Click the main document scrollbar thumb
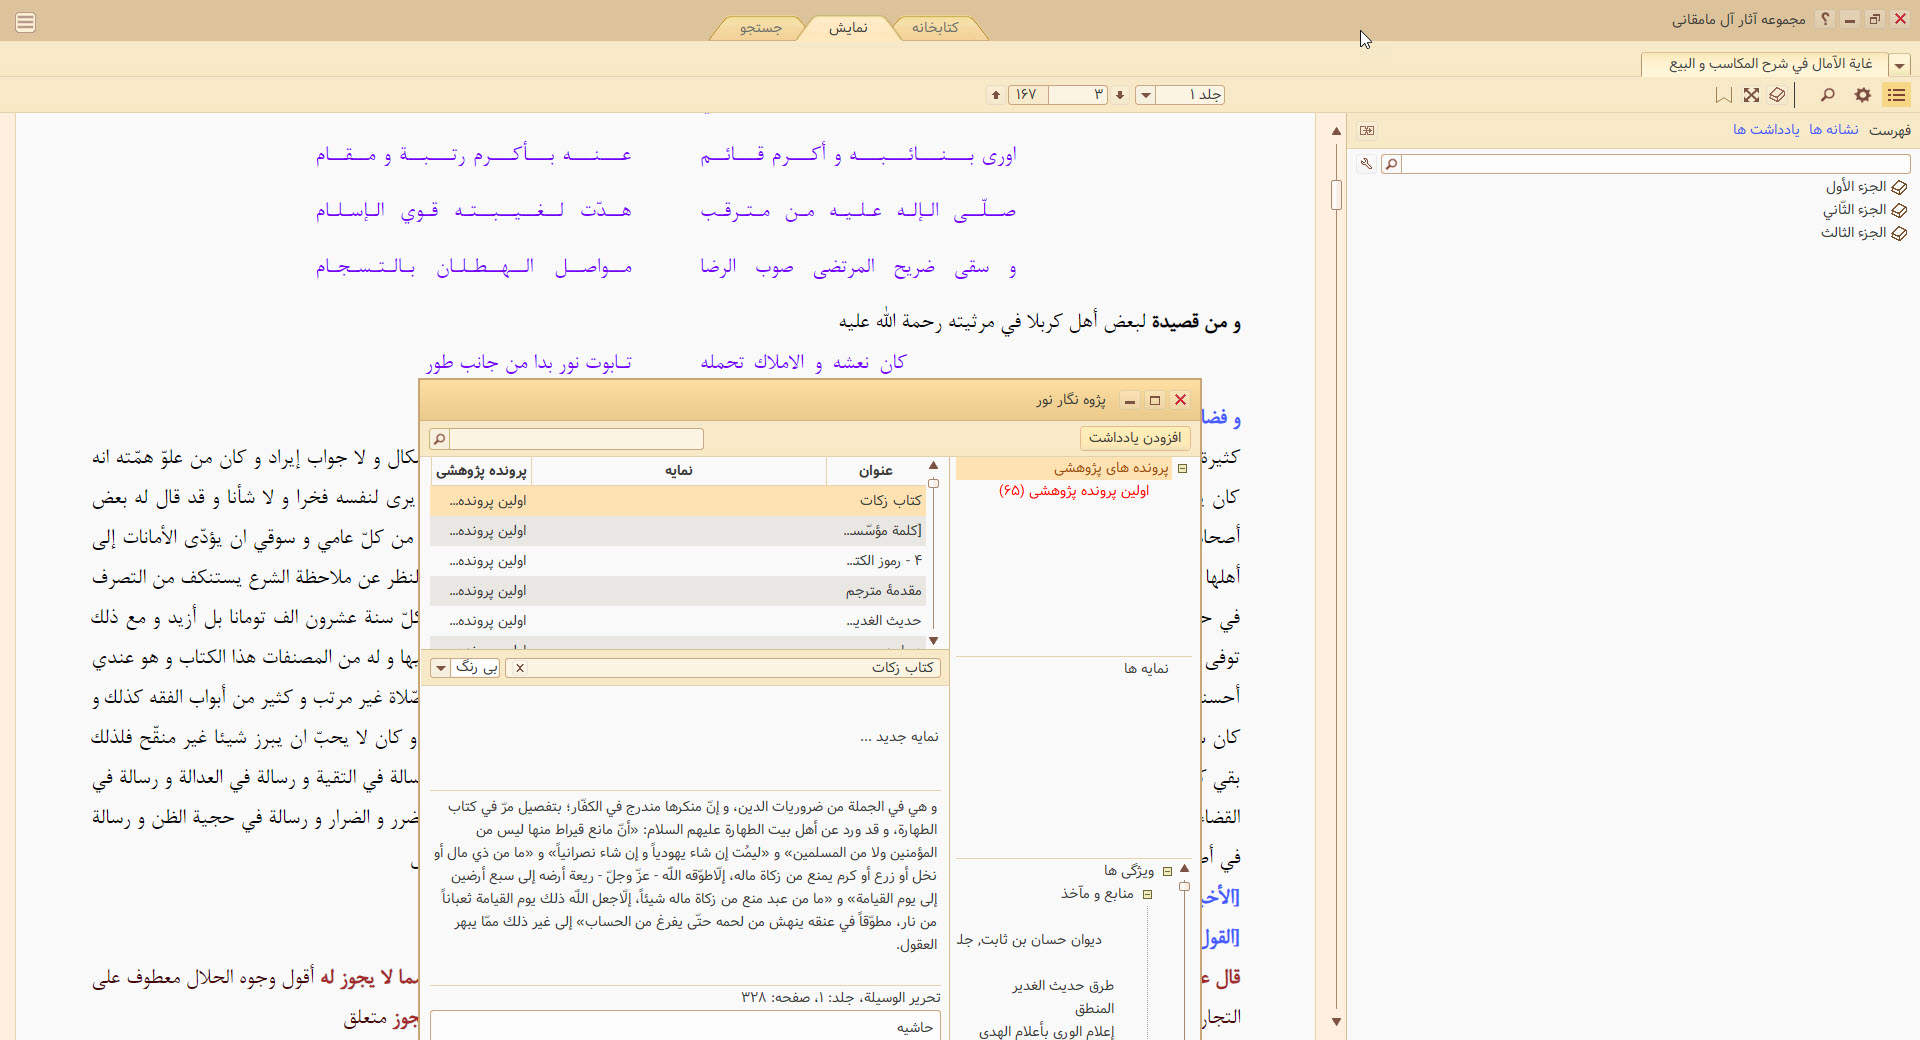 1336,194
